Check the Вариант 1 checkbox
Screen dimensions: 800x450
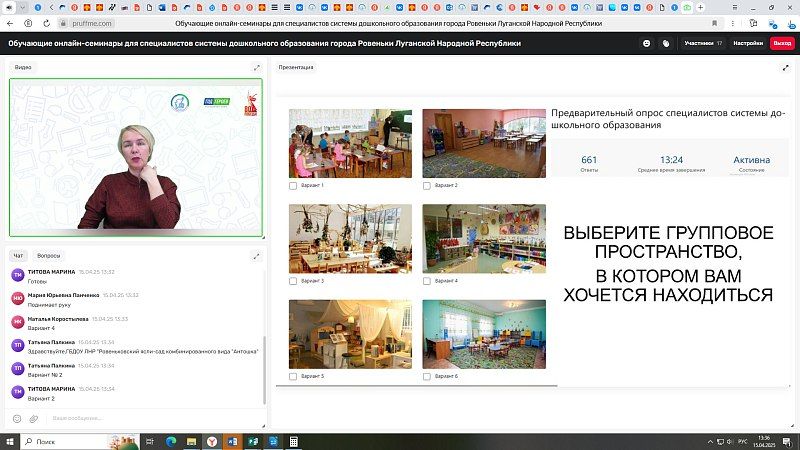(293, 186)
